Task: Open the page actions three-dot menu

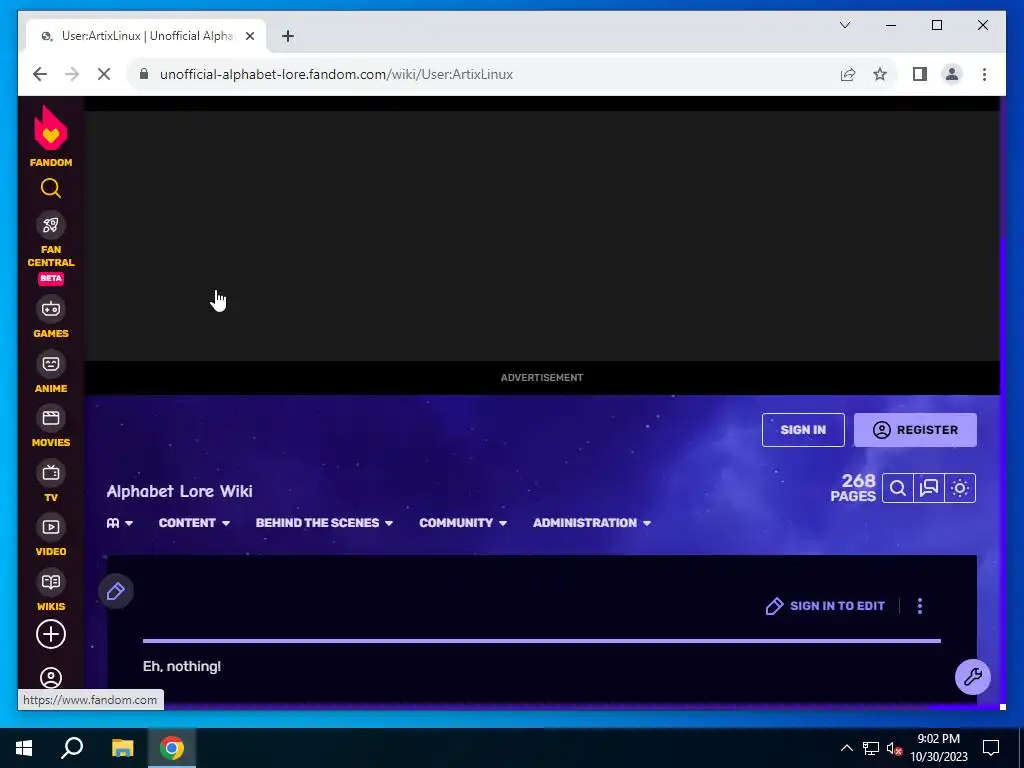Action: click(920, 606)
